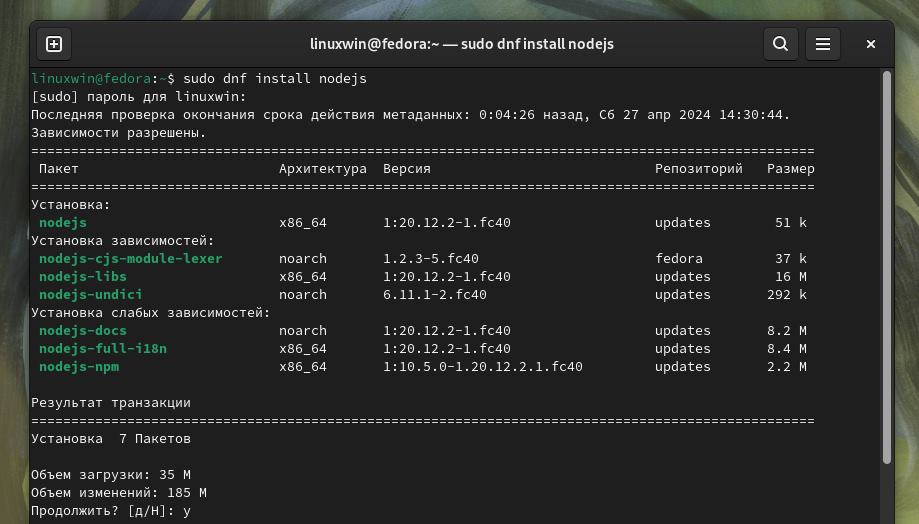Click the 'Пакет' column header
The image size is (919, 524).
[59, 169]
